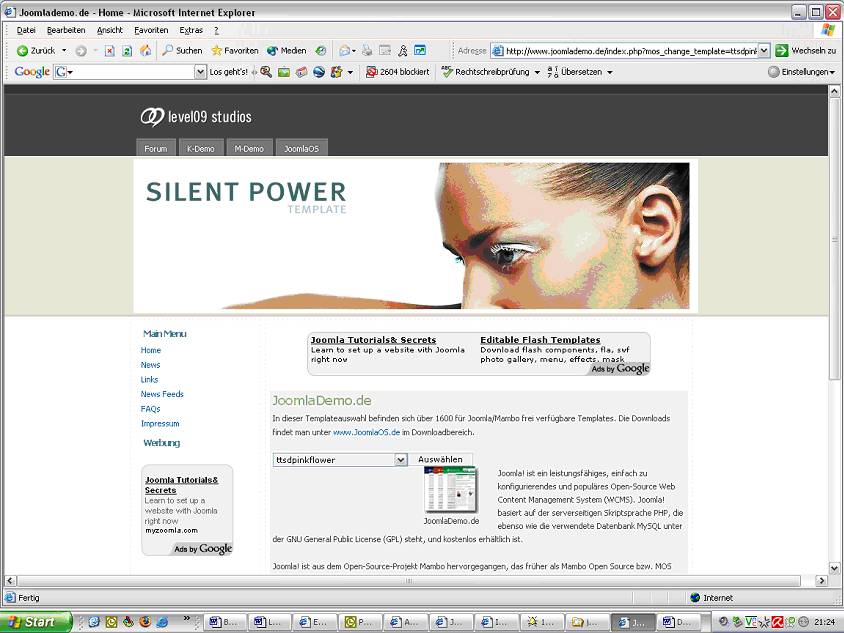Open the mail envelope toolbar button

coord(344,51)
